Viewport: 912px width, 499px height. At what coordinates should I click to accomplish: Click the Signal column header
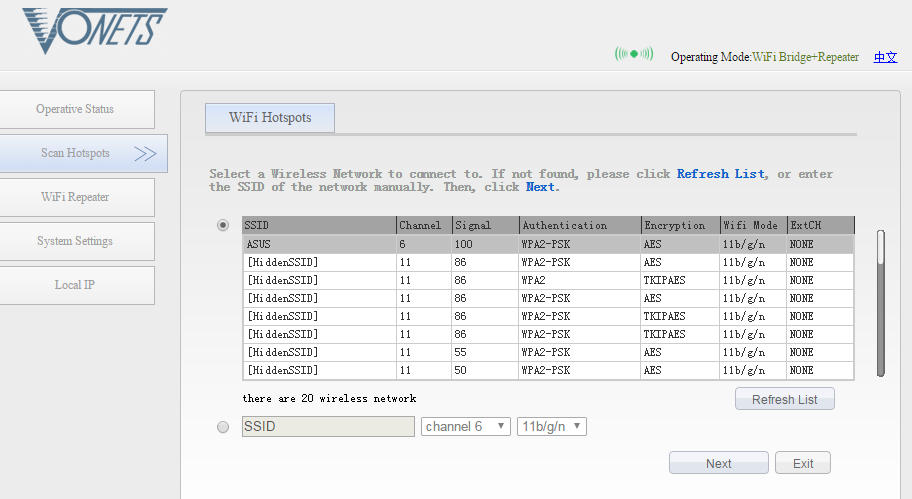pos(485,225)
